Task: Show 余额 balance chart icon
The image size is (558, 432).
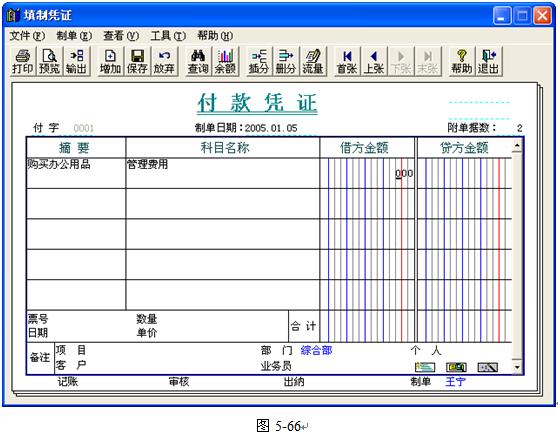Action: pyautogui.click(x=225, y=61)
